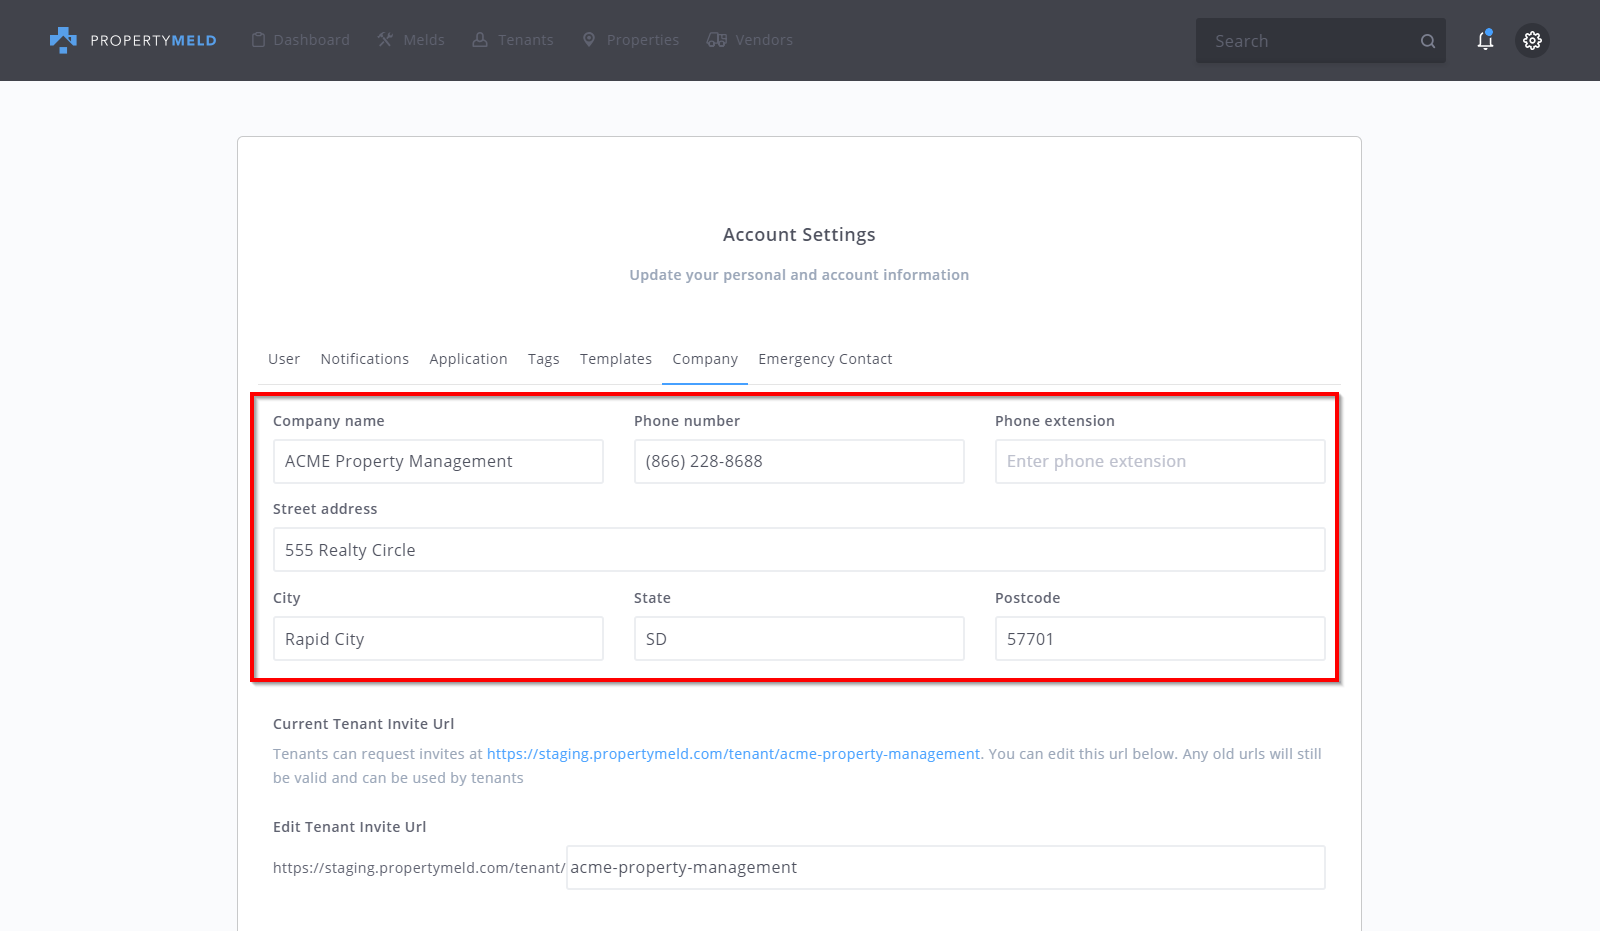This screenshot has width=1600, height=931.
Task: Edit the State field
Action: pos(799,639)
